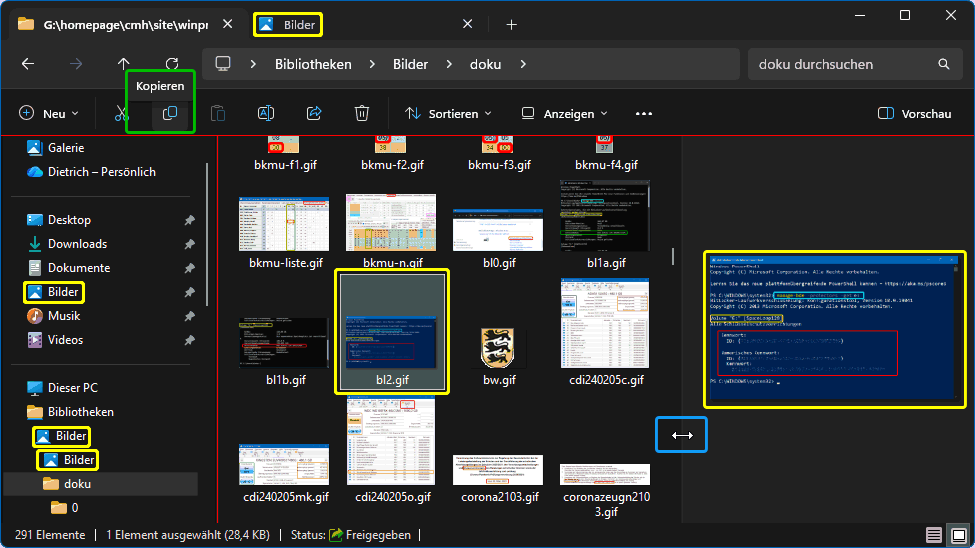
Task: Switch to details list view in status bar
Action: 933,535
